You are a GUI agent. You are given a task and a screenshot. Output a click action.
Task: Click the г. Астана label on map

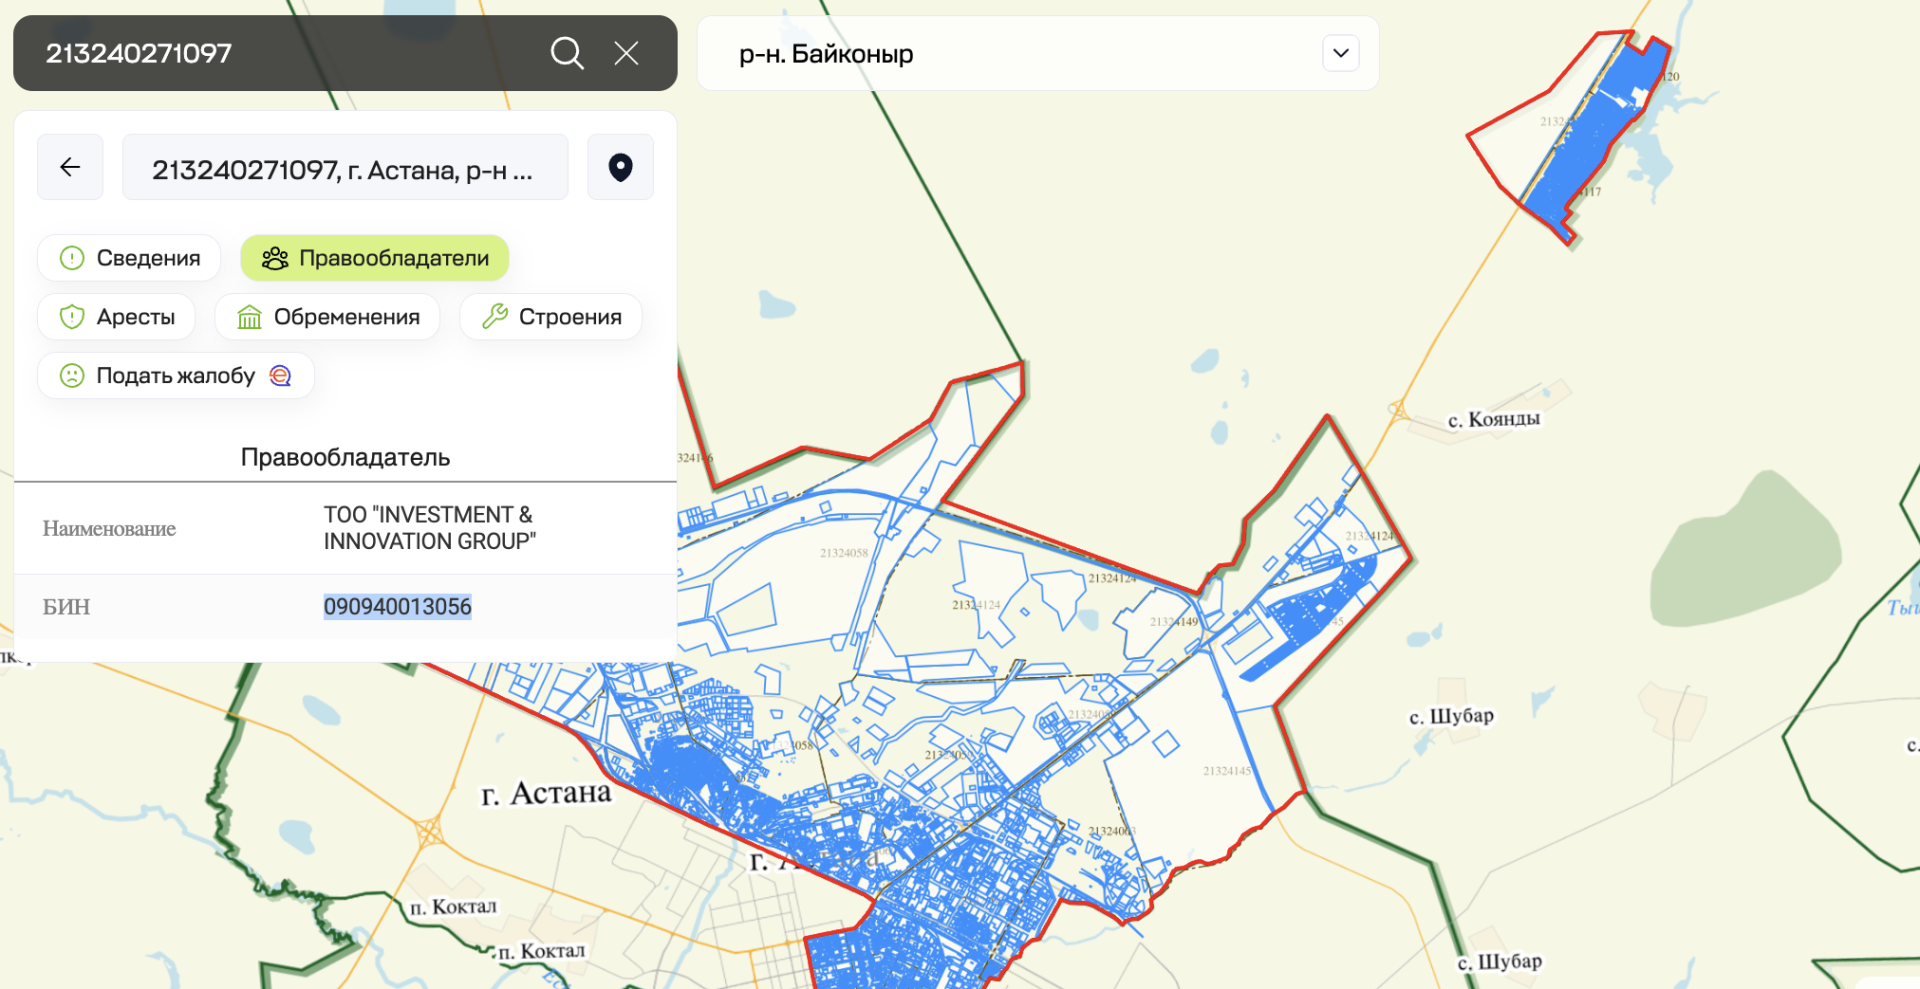tap(546, 793)
